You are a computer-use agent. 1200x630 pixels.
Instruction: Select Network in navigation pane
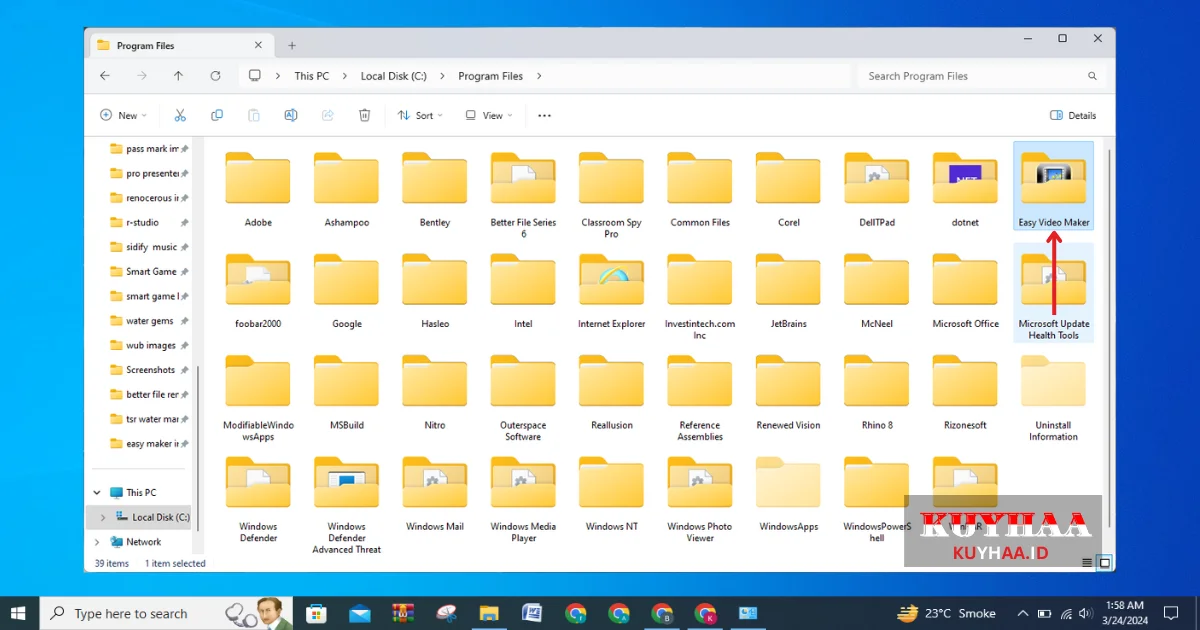[x=143, y=542]
